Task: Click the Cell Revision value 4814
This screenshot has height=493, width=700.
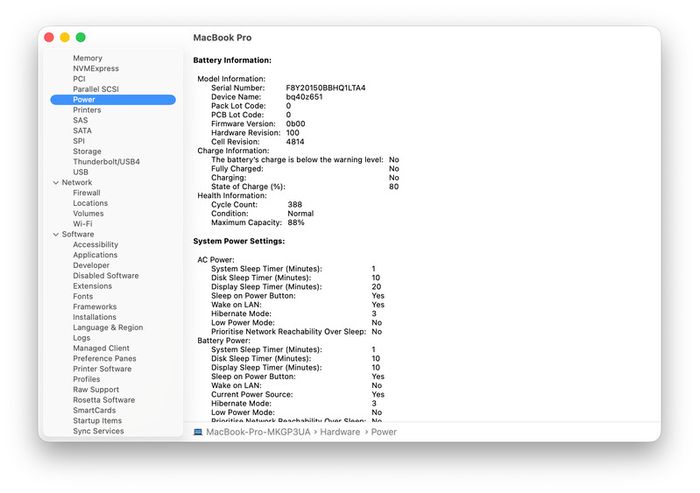Action: pos(295,142)
